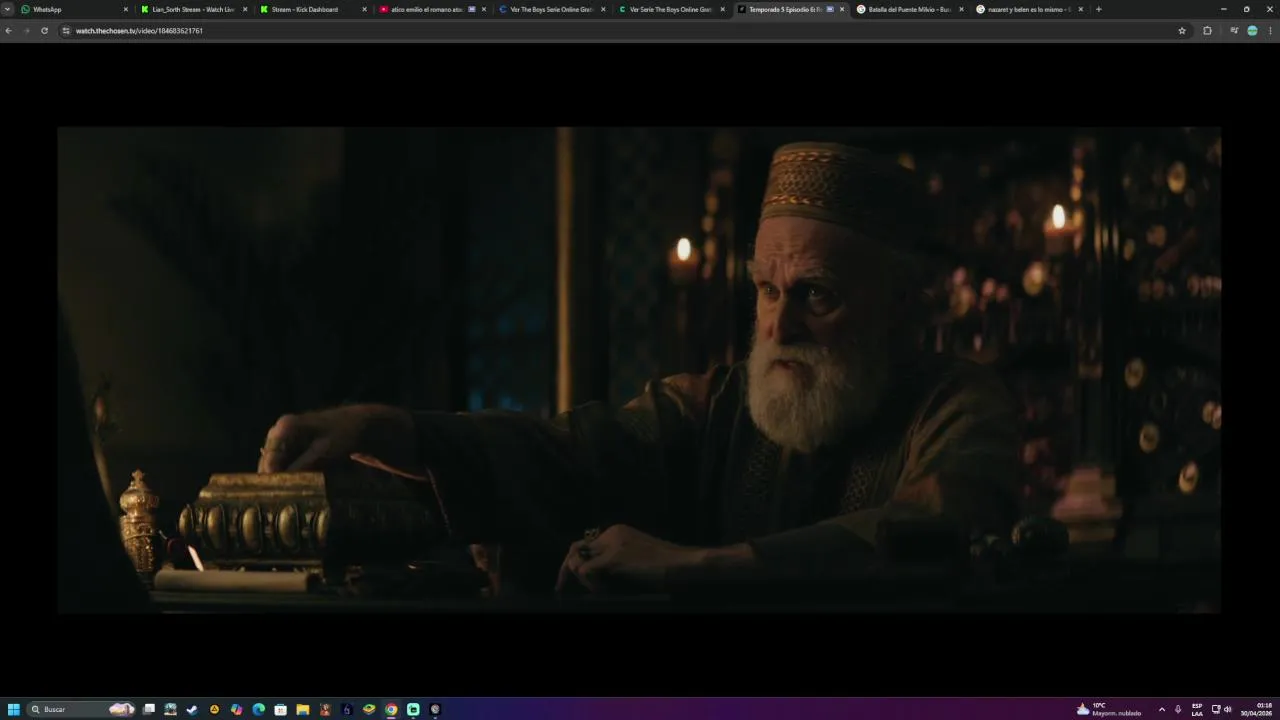
Task: Open the browser extensions menu
Action: pos(1207,31)
